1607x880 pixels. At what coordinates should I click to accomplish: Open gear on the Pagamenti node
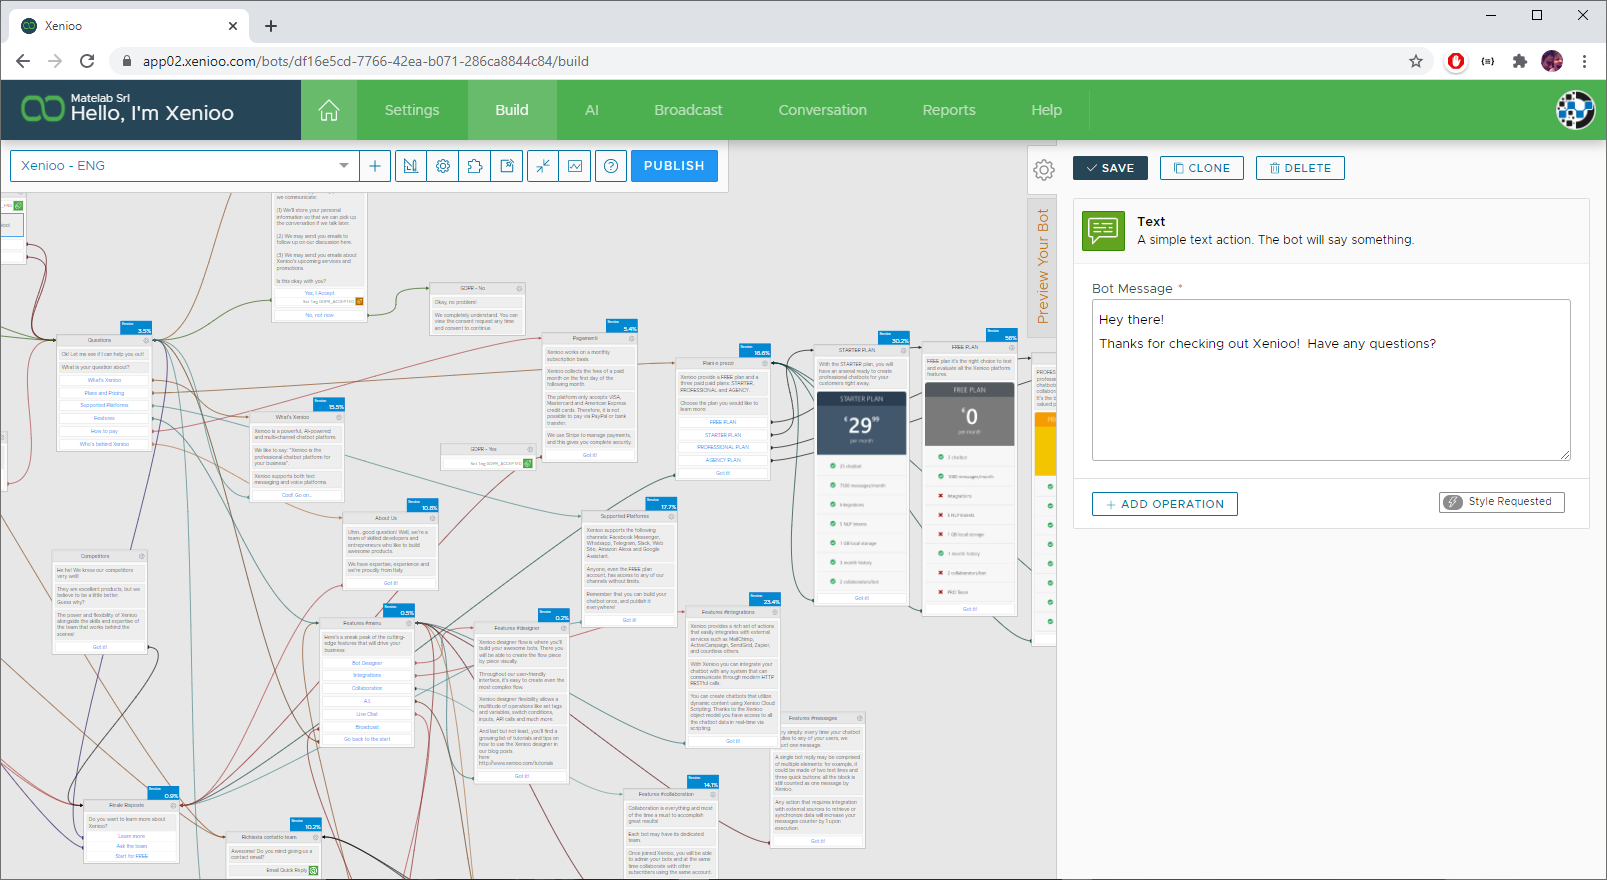click(631, 338)
